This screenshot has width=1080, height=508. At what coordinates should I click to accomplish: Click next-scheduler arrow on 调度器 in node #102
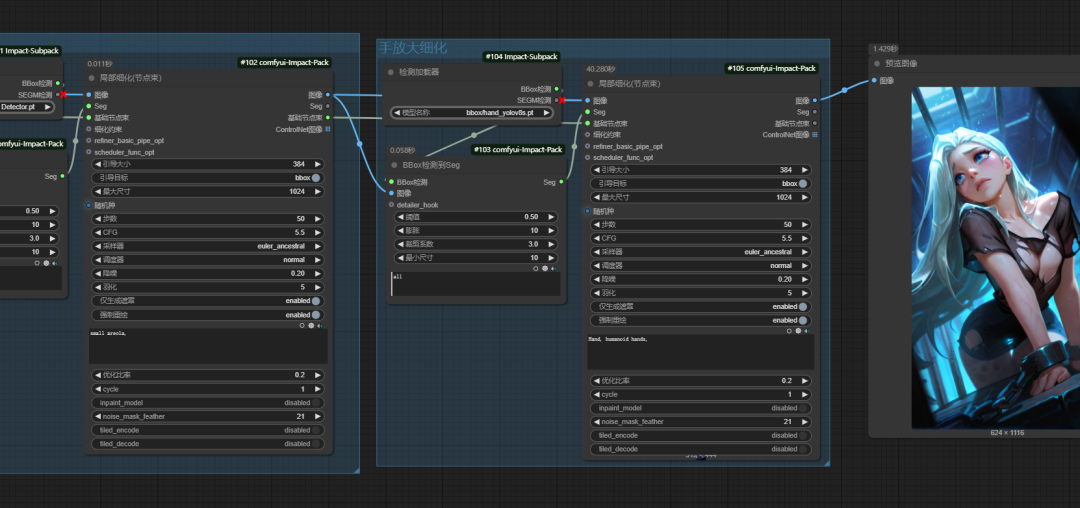(318, 260)
